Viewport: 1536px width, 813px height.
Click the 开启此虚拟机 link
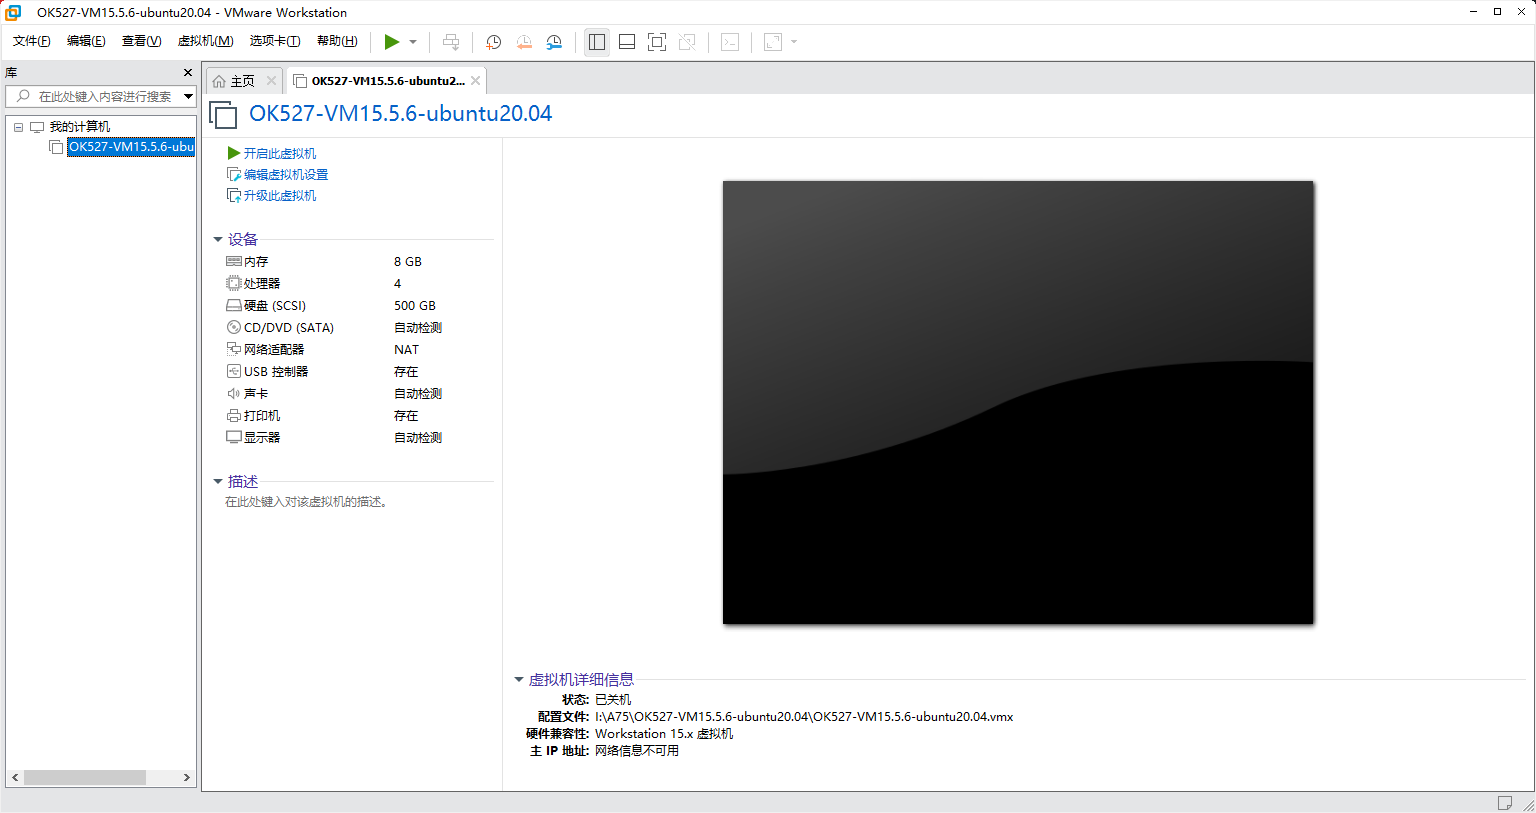pos(279,153)
